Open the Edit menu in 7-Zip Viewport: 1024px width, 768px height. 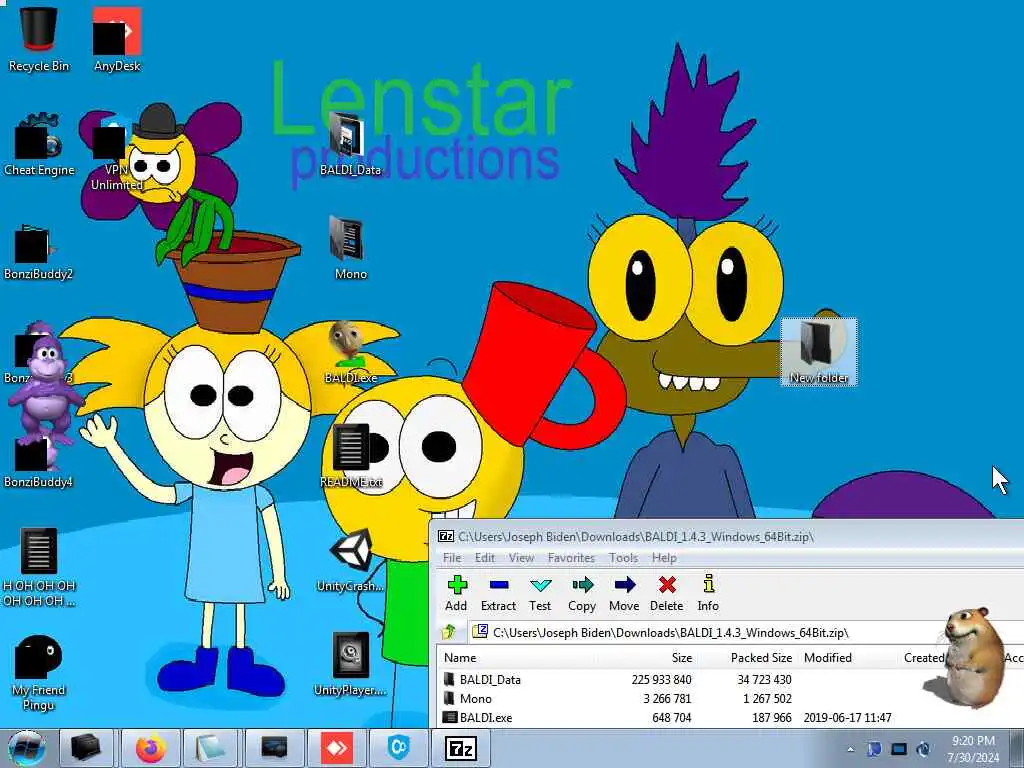point(485,558)
